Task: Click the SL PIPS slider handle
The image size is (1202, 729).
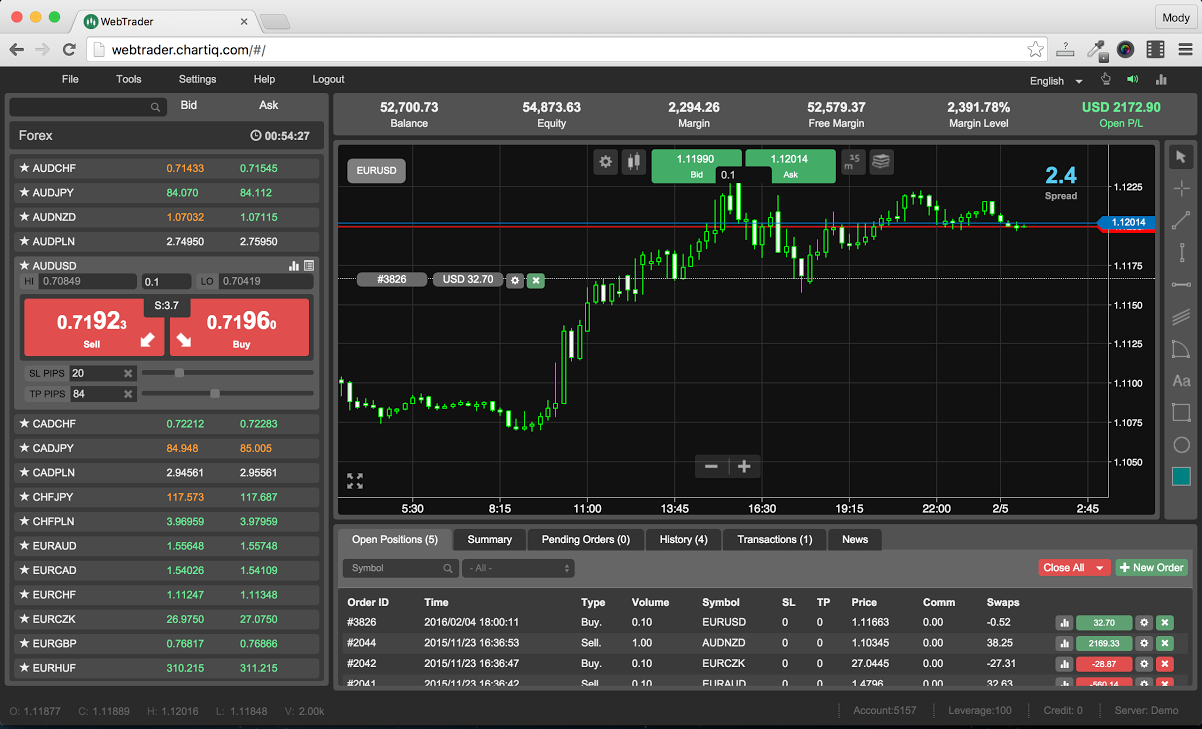Action: [179, 373]
